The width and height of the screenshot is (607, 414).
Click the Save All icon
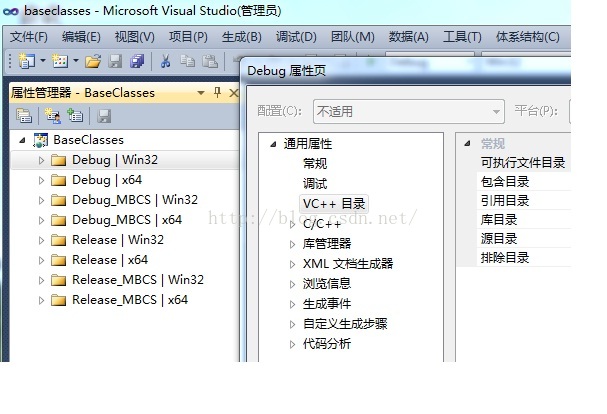(137, 61)
